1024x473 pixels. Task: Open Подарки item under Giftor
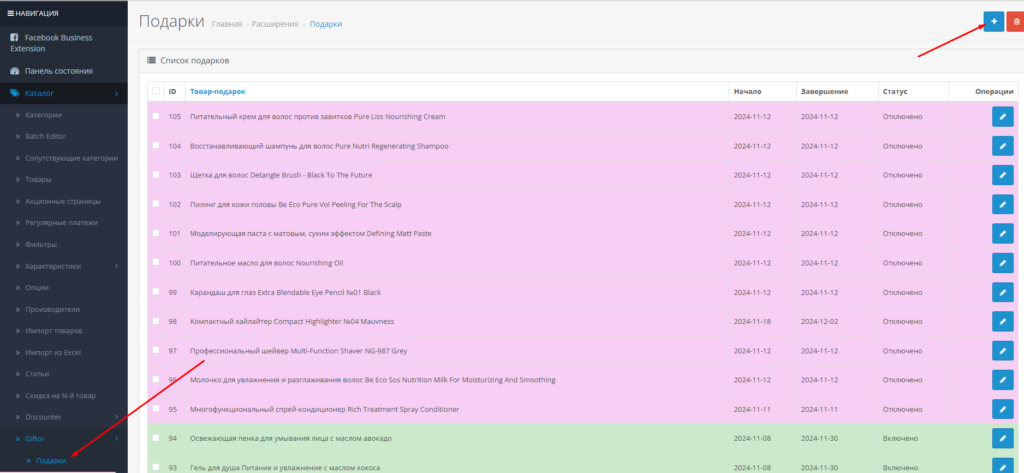(50, 460)
